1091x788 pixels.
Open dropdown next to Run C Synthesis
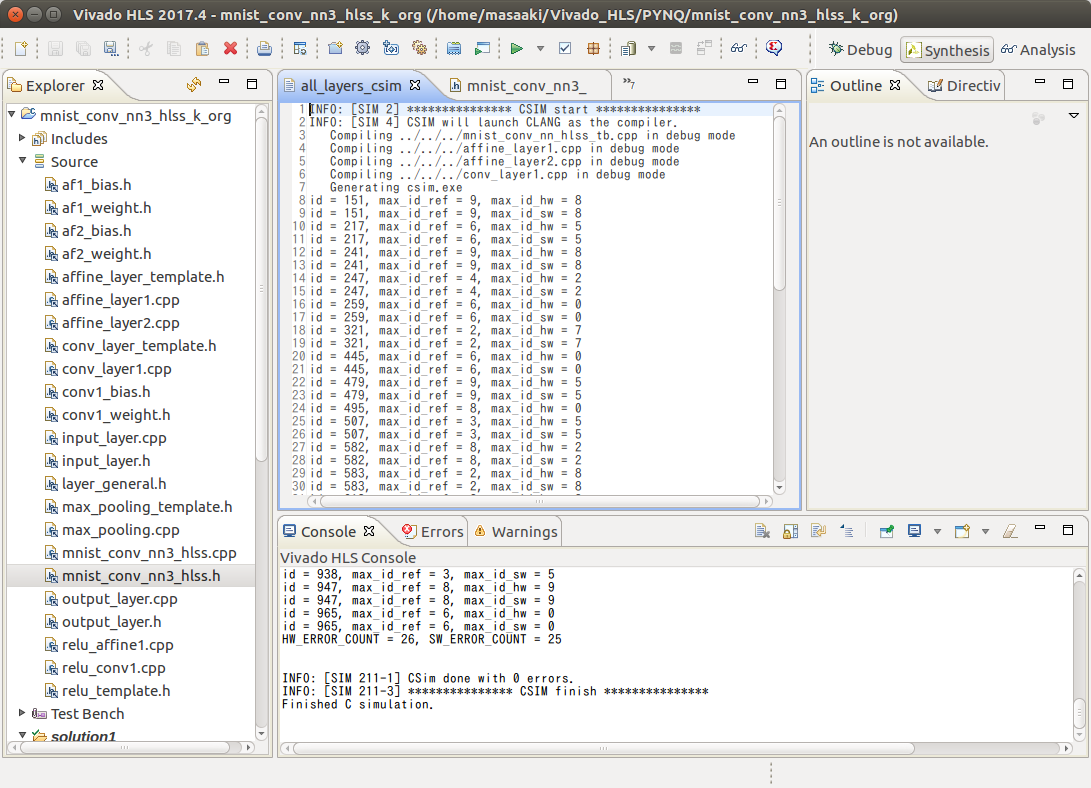coord(540,49)
